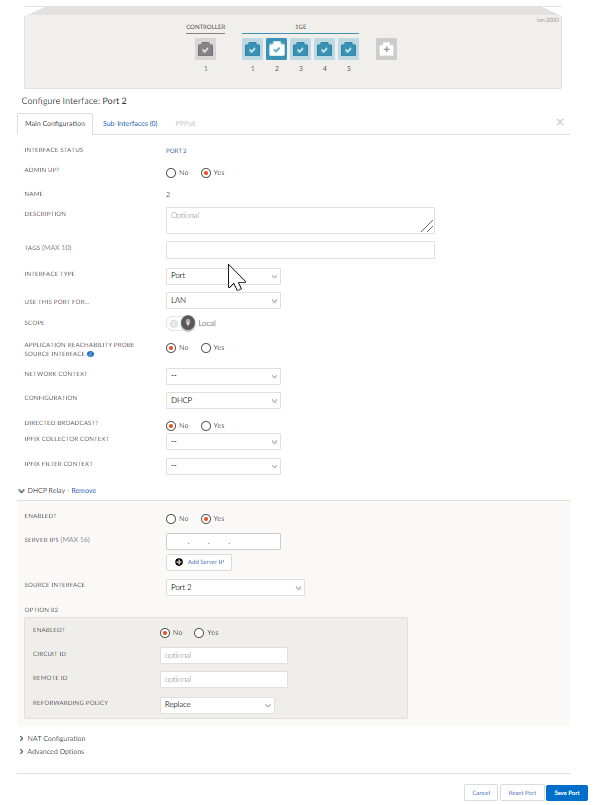Open the Configuration dropdown showing DHCP
Image resolution: width=594 pixels, height=805 pixels.
223,399
